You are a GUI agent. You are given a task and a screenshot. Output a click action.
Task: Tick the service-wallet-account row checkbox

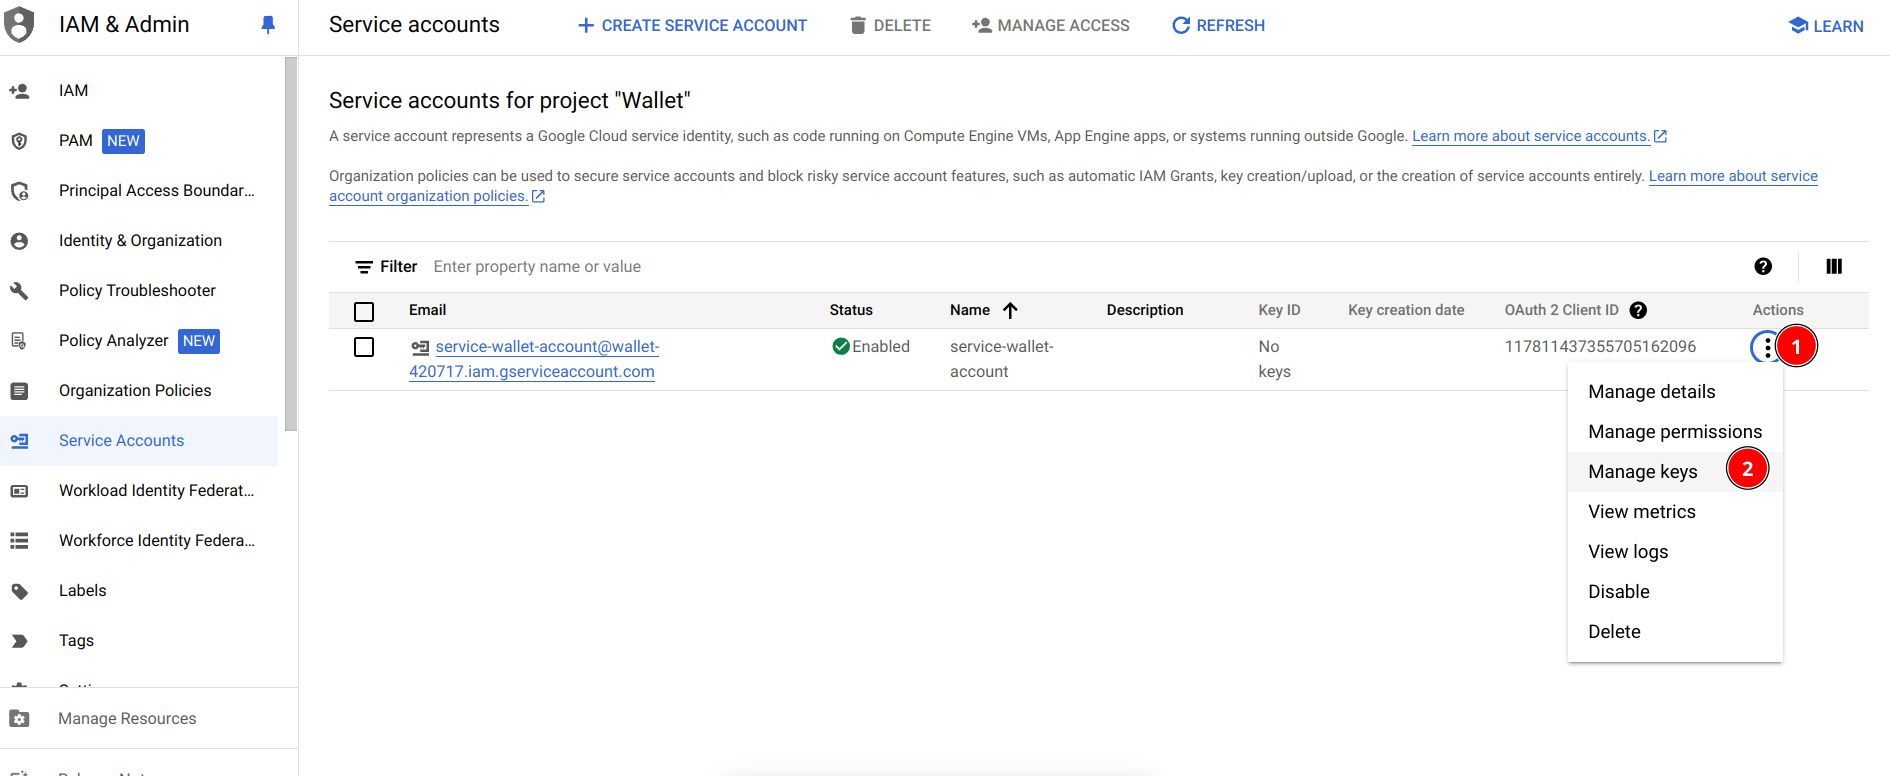[364, 347]
